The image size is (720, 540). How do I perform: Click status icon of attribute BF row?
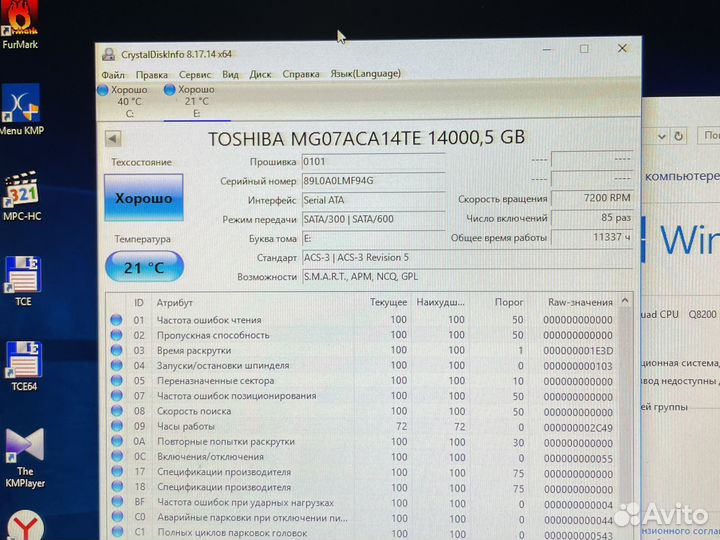click(118, 502)
